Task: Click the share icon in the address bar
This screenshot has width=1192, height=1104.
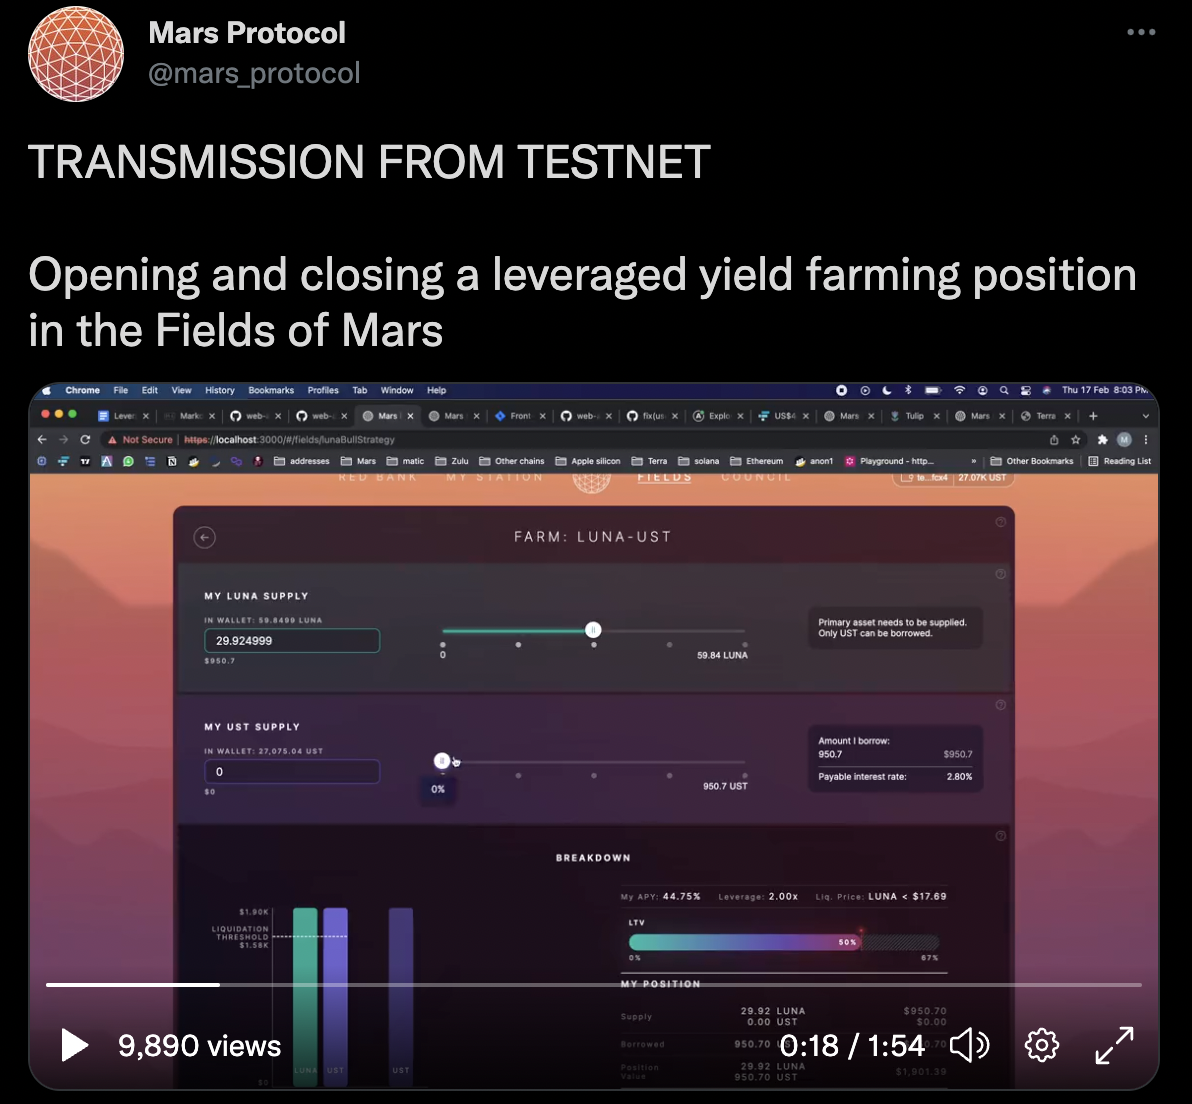Action: tap(1054, 439)
